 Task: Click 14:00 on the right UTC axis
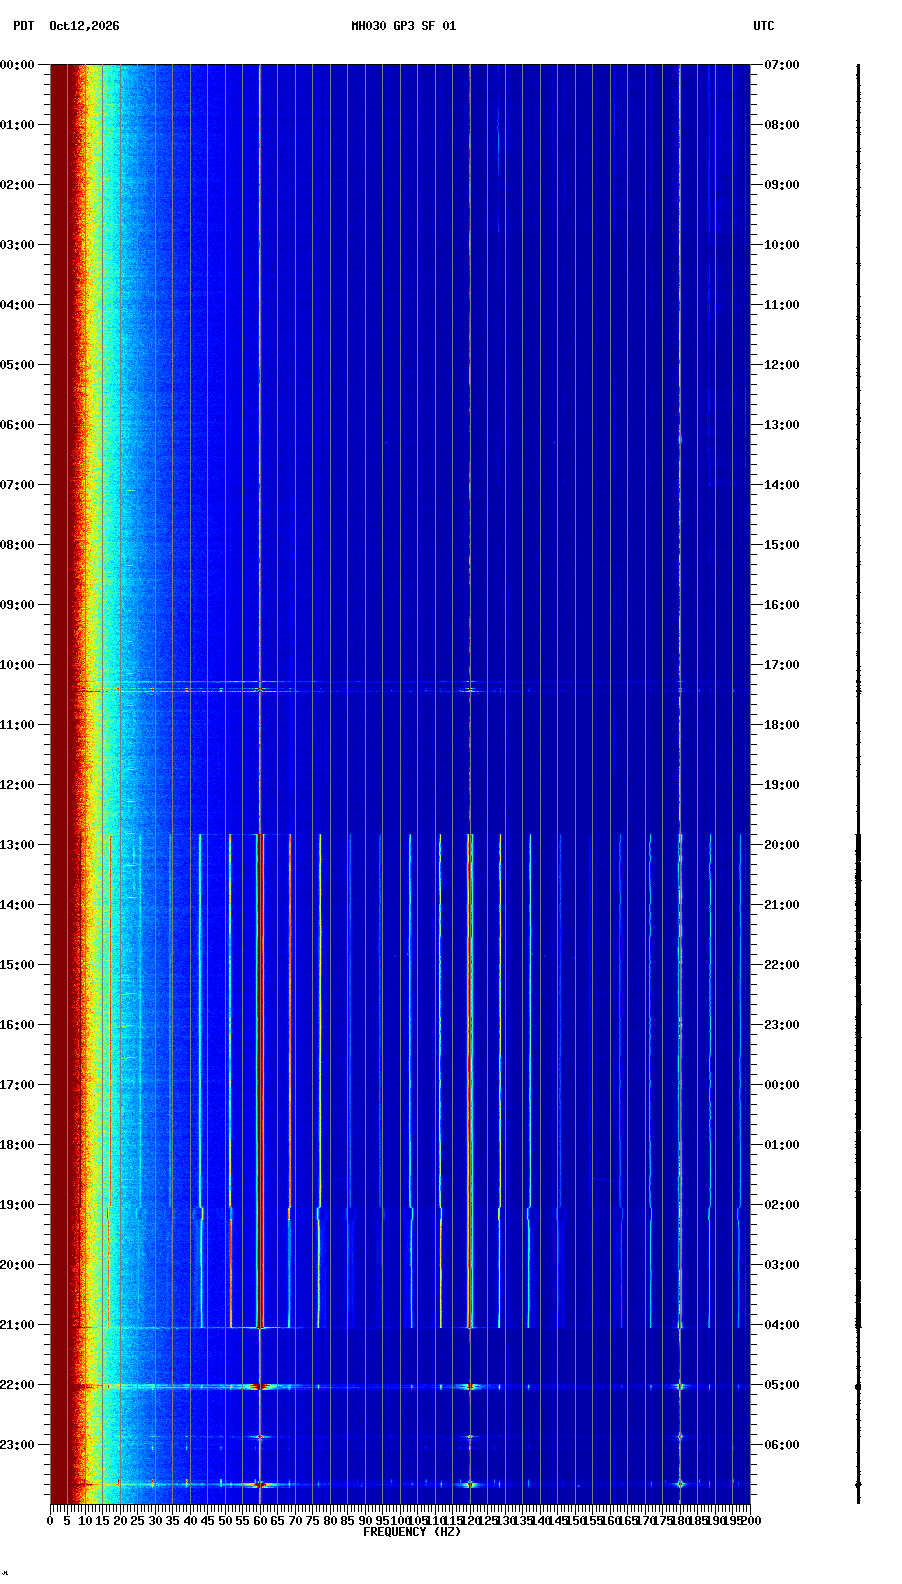(781, 485)
